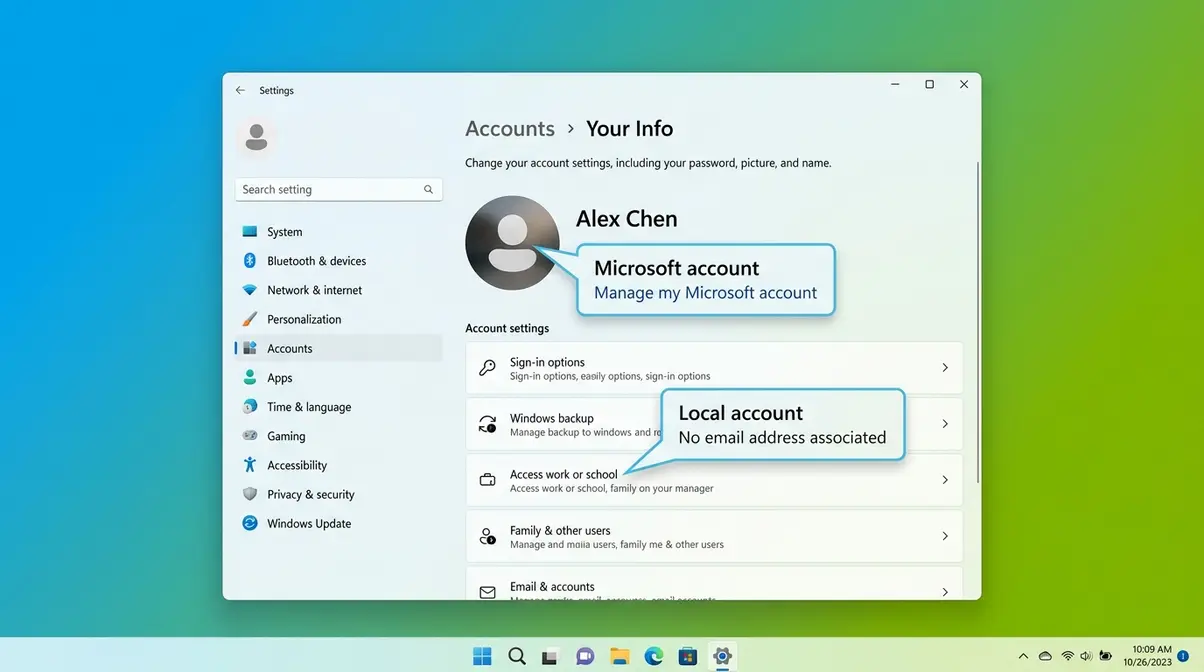Click the search magnifier in the Settings search box
Image resolution: width=1204 pixels, height=672 pixels.
(428, 189)
